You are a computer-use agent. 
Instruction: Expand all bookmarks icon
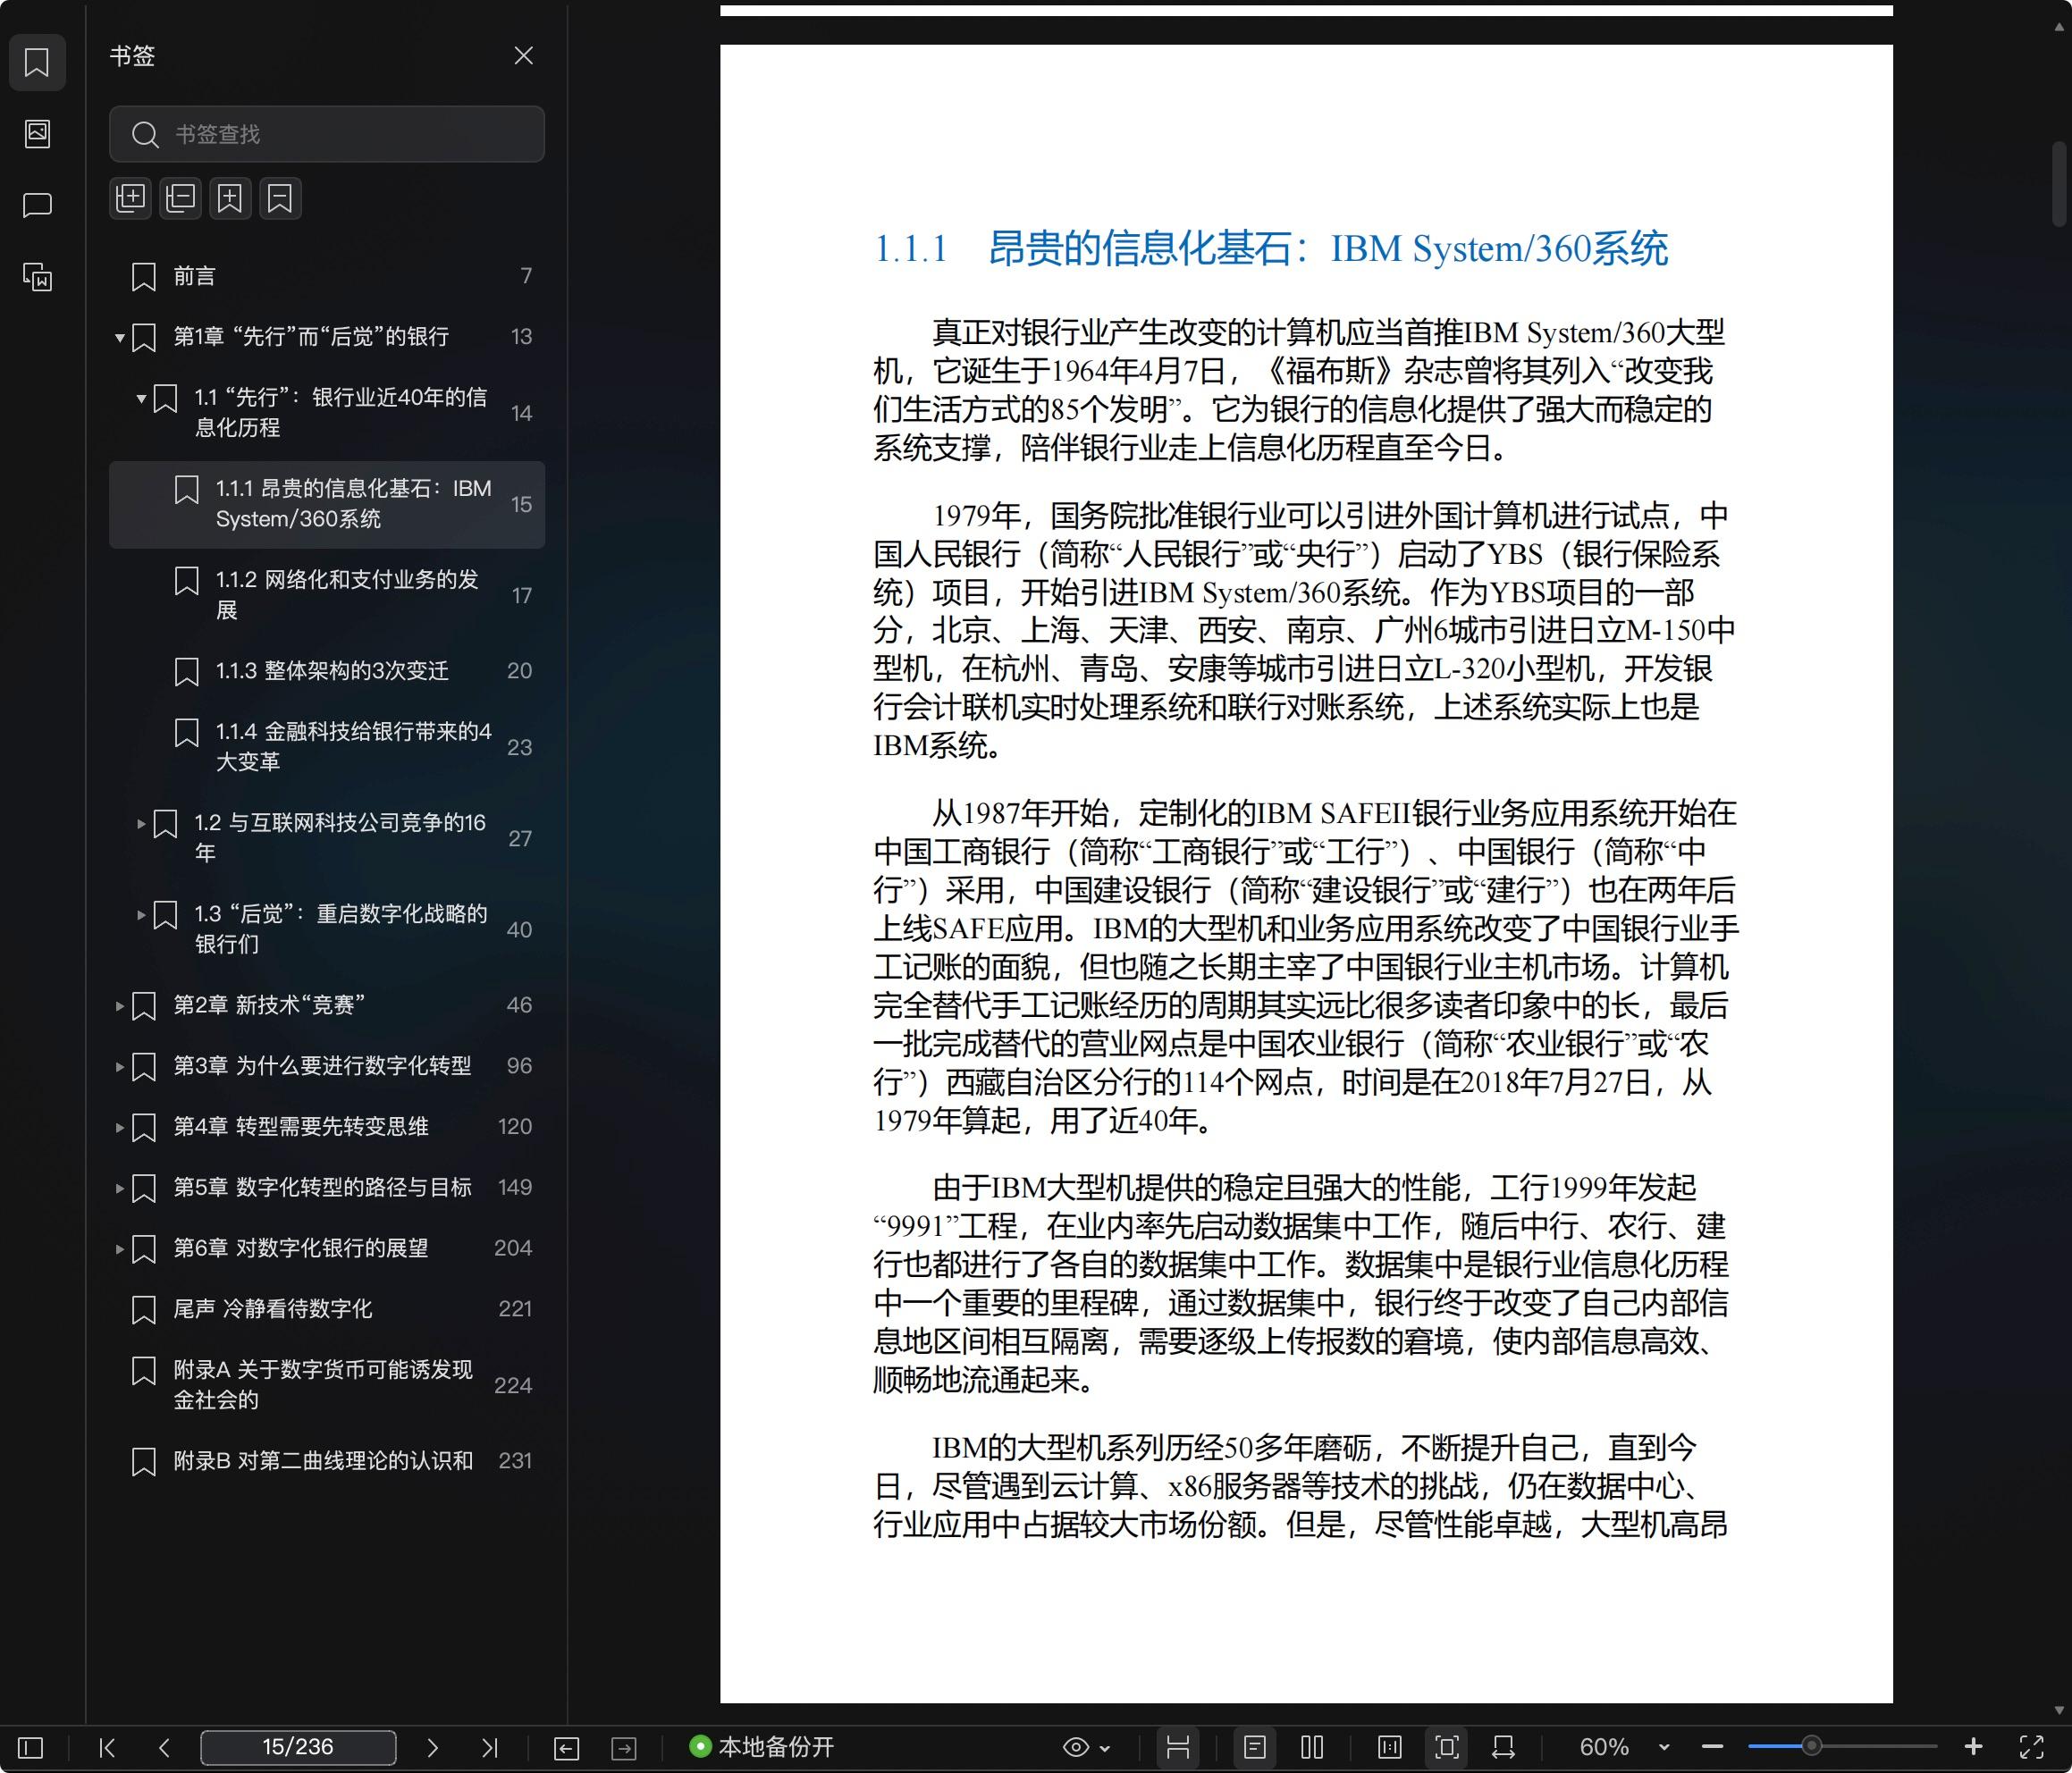click(130, 198)
